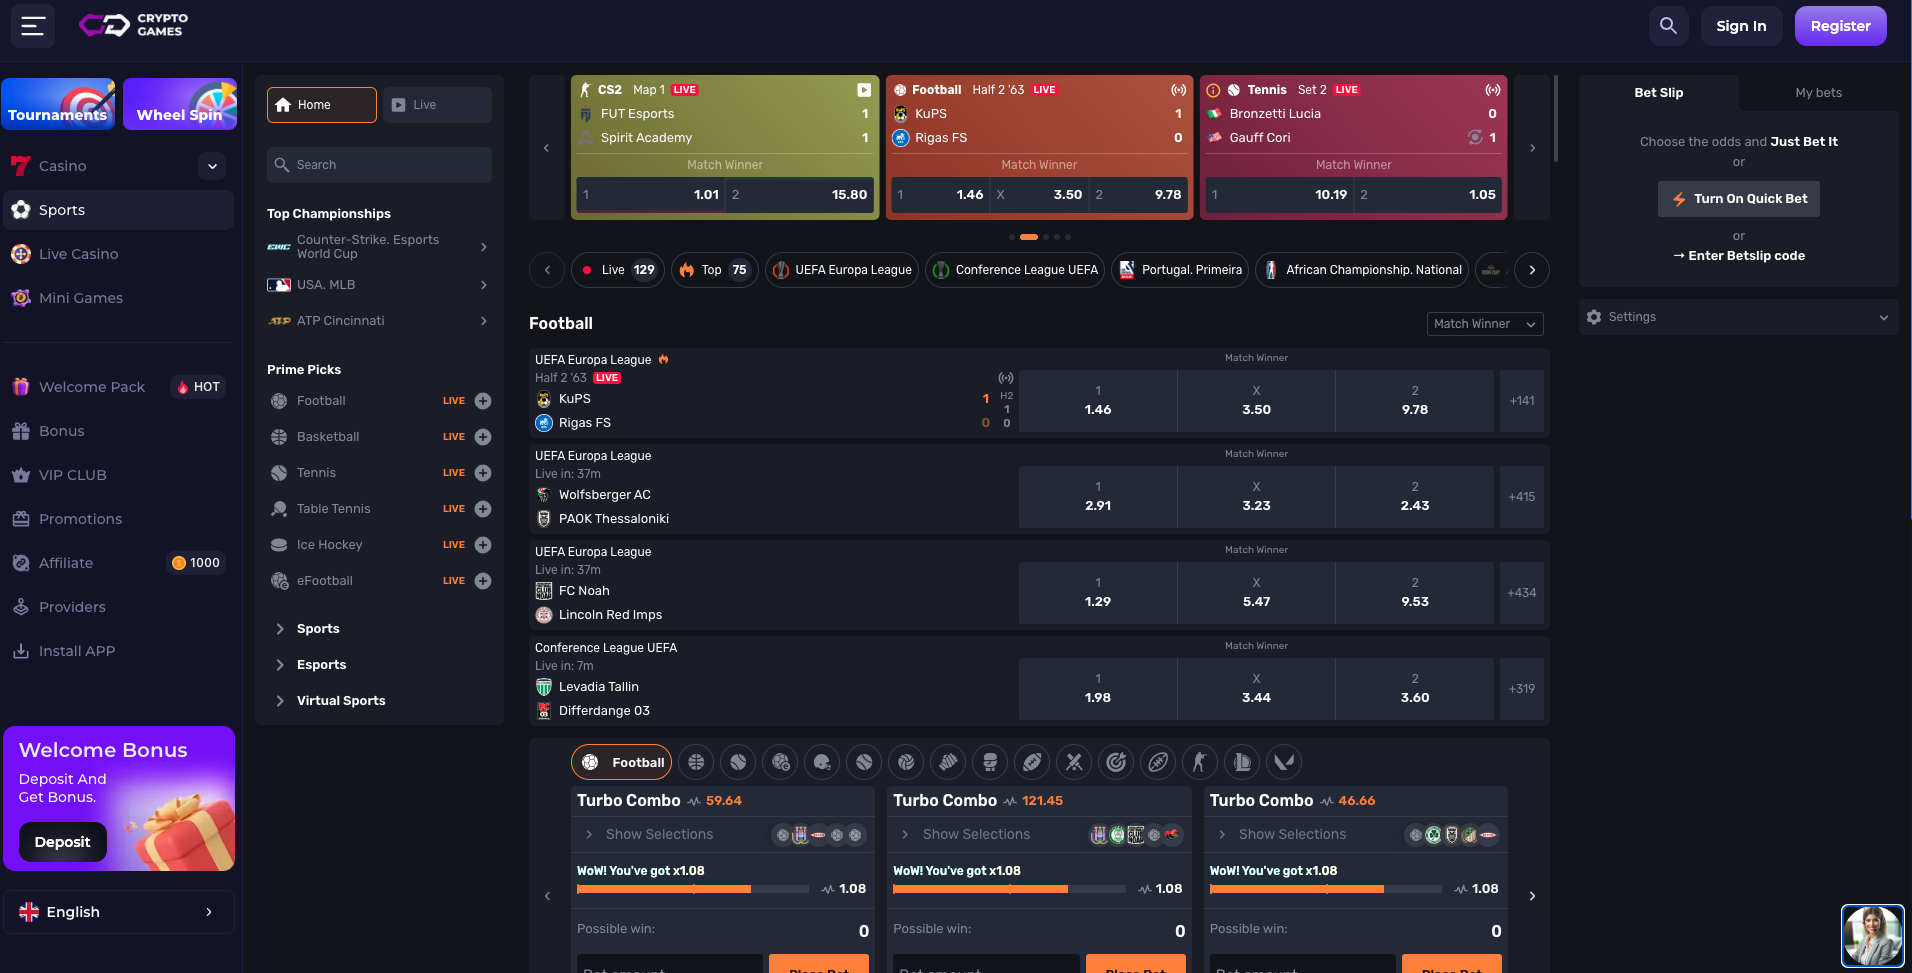The image size is (1912, 973).
Task: Open the Wheel Spin banner
Action: tap(180, 104)
